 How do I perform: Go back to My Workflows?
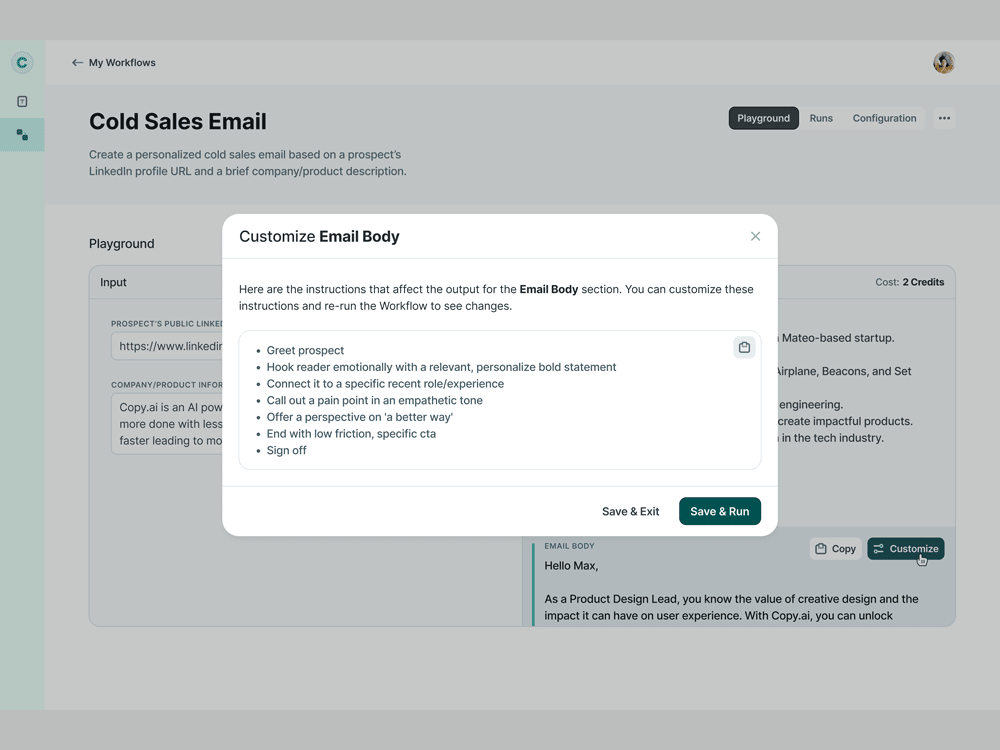(114, 62)
